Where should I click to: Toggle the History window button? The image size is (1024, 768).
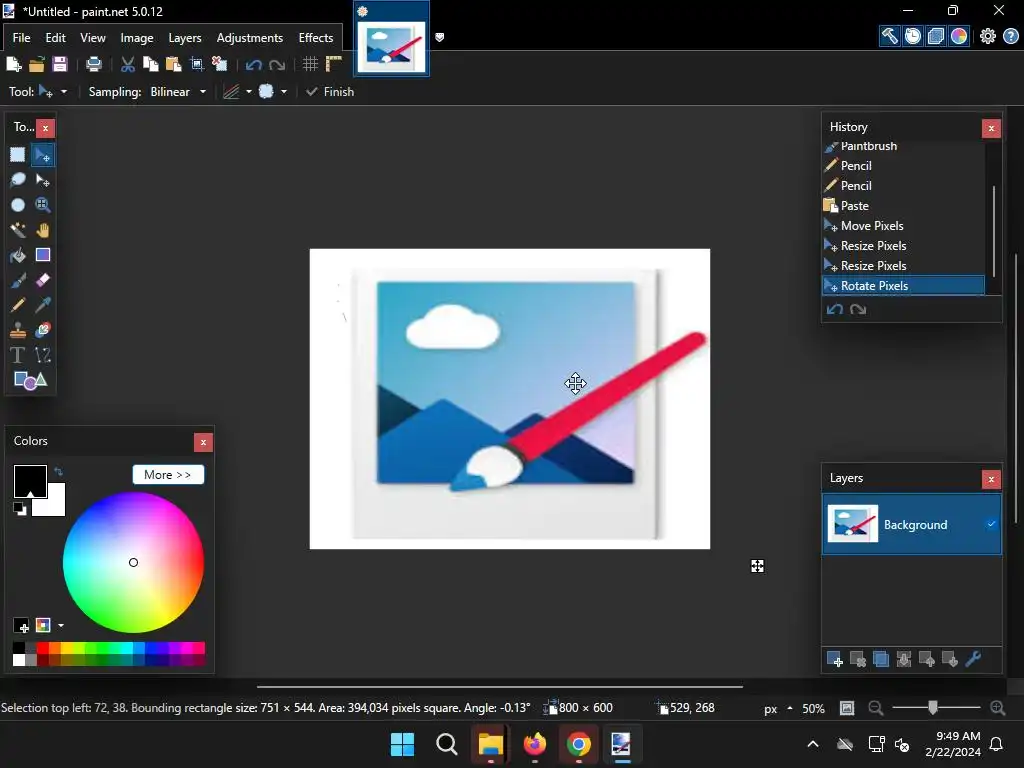coord(912,36)
